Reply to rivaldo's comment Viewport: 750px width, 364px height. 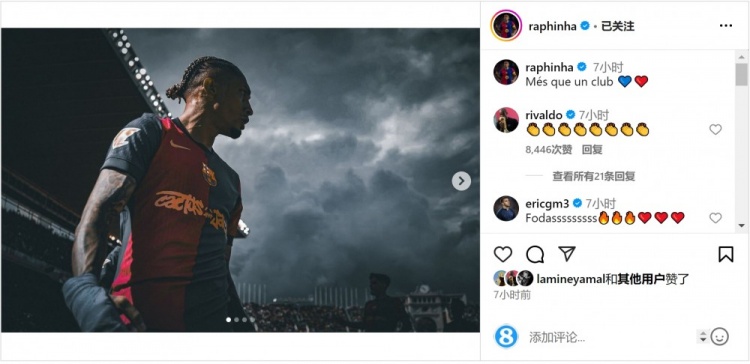click(592, 150)
